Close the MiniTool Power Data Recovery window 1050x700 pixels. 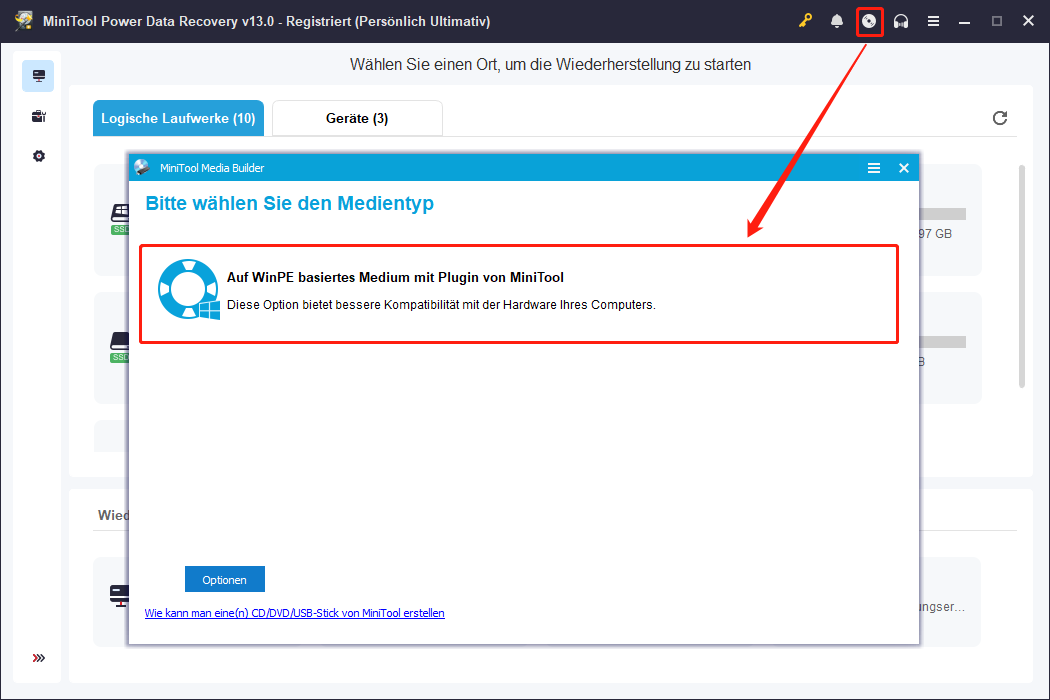click(1029, 21)
